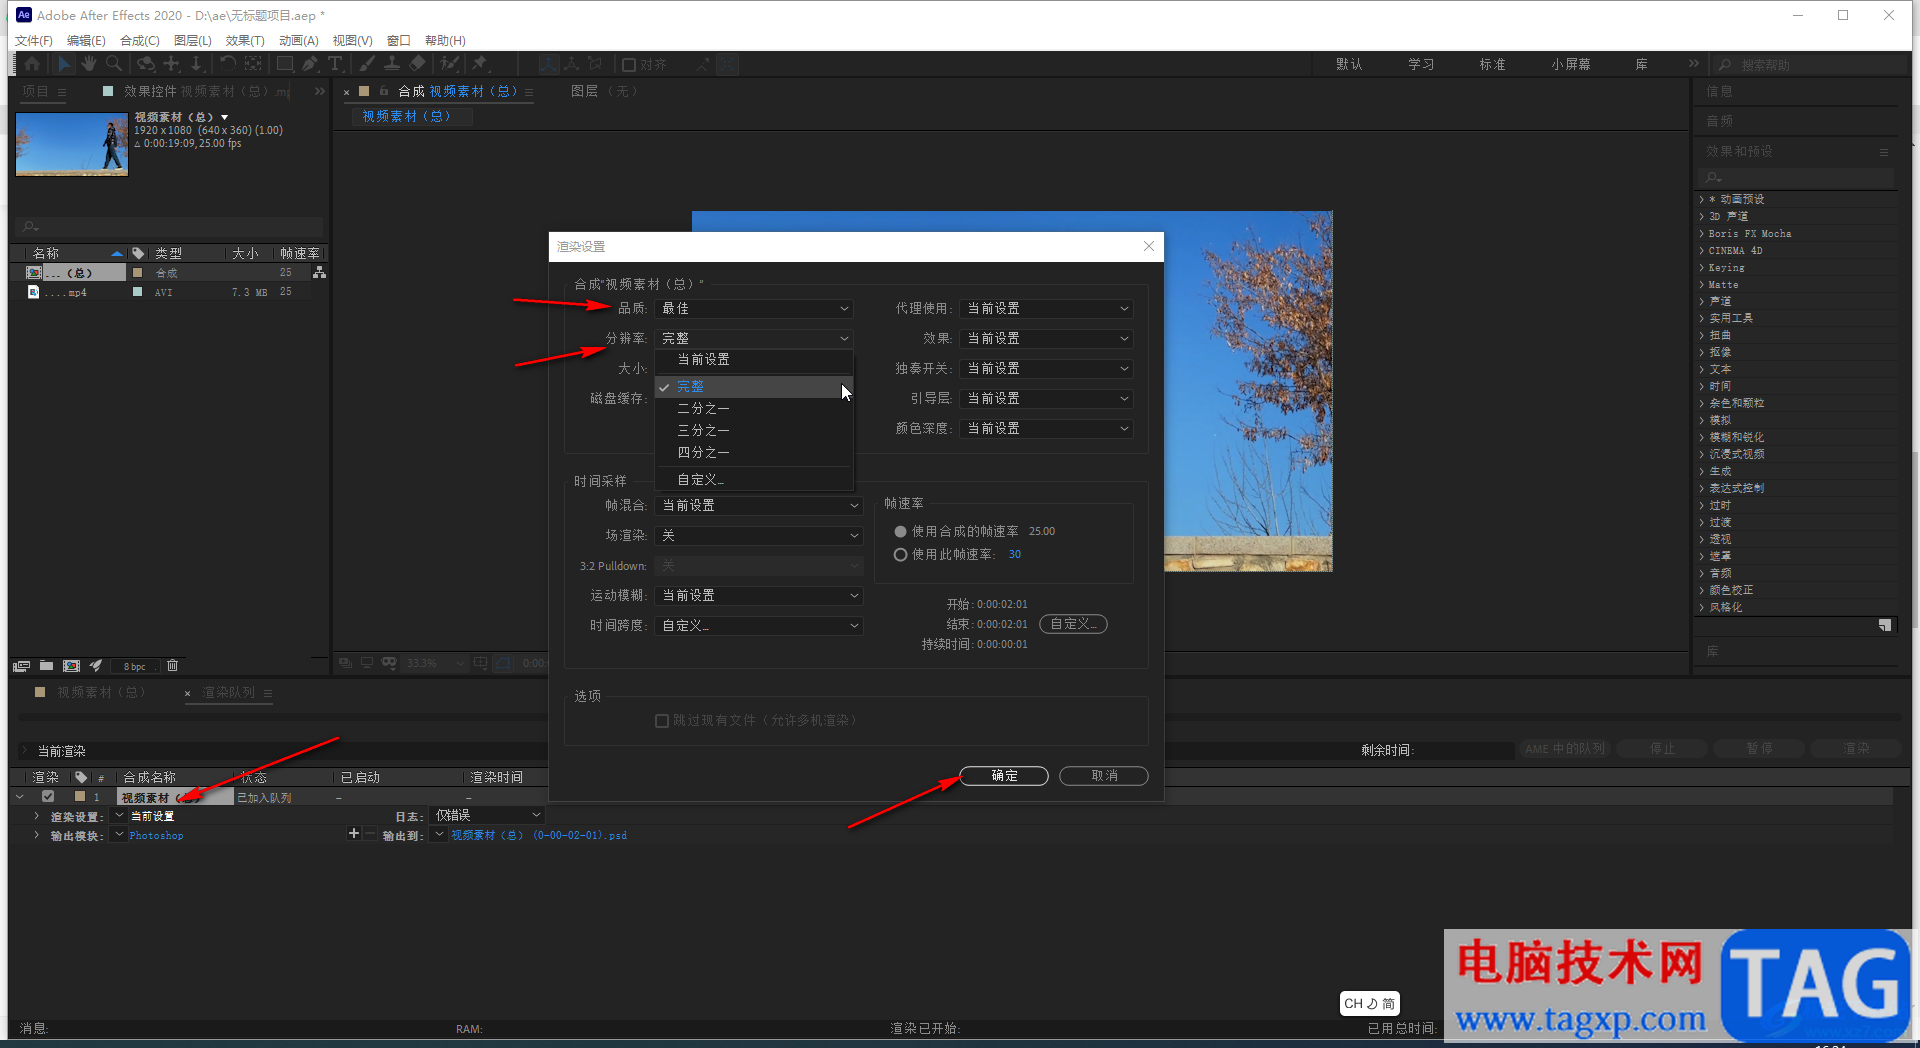The width and height of the screenshot is (1920, 1048).
Task: Open the 运动模糊 dropdown
Action: 759,596
